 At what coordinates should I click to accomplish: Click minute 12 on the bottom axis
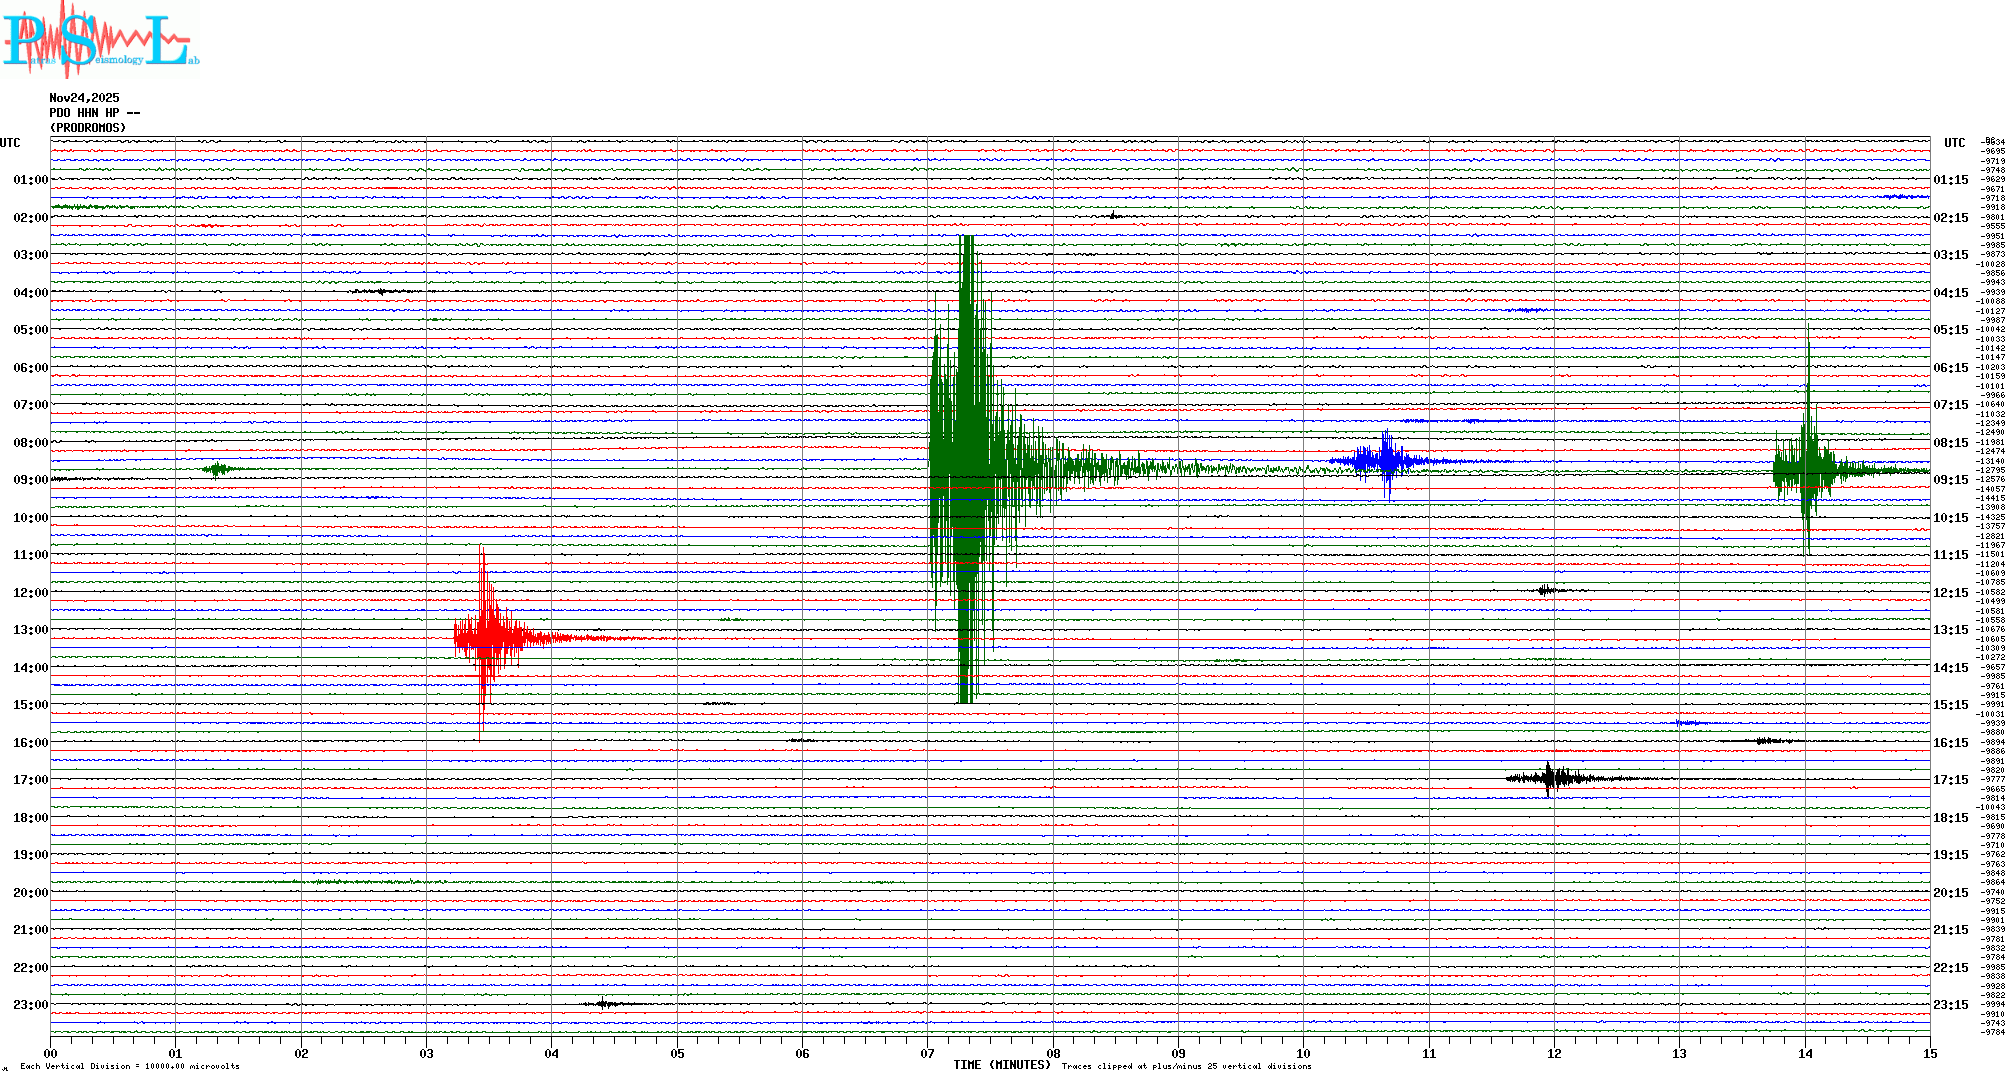(x=1554, y=1053)
